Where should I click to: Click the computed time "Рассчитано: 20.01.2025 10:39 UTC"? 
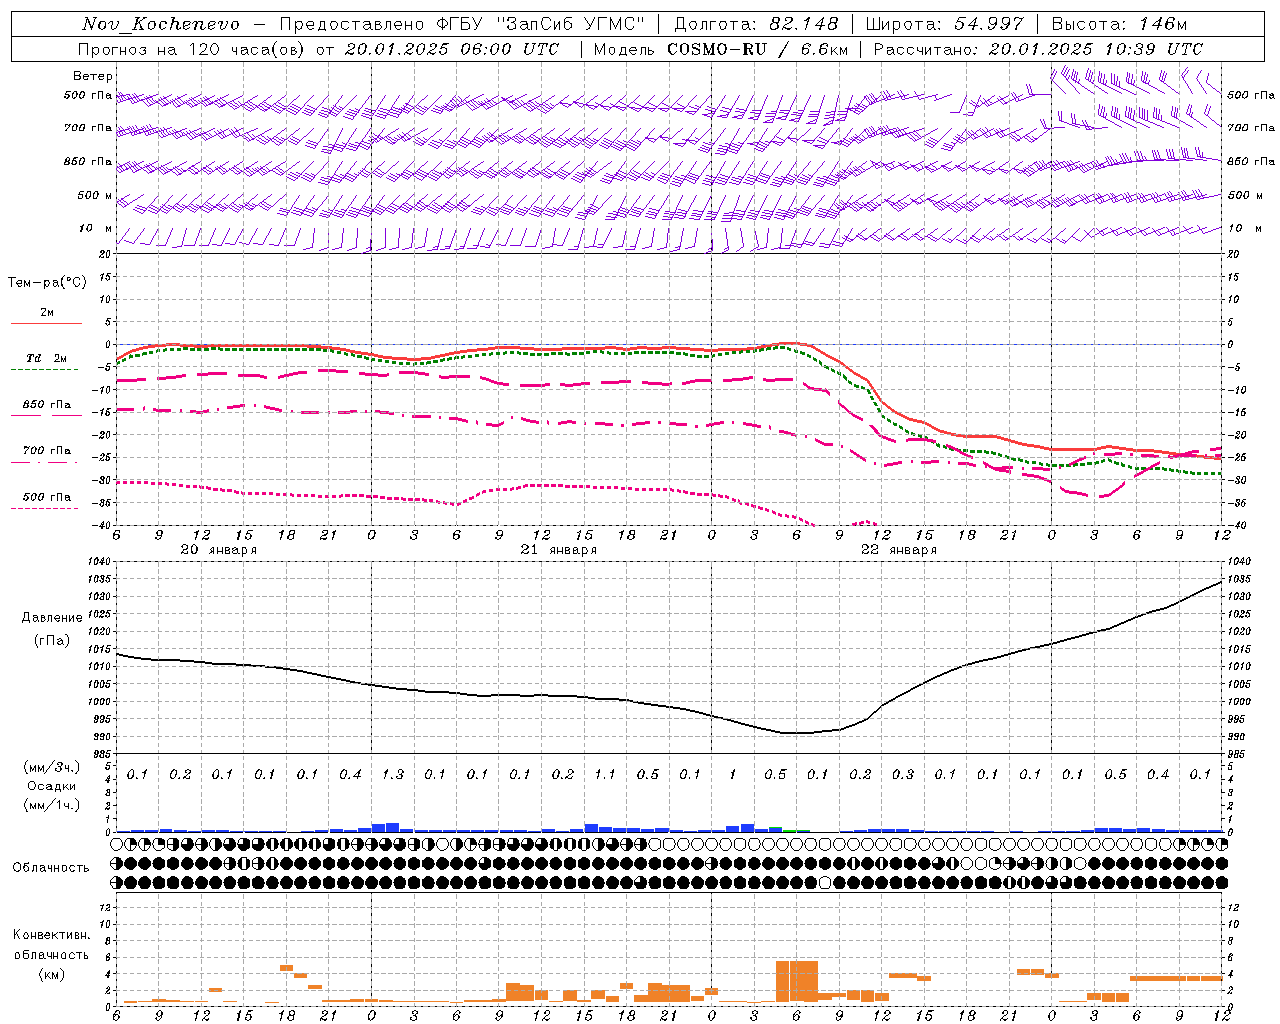1038,49
